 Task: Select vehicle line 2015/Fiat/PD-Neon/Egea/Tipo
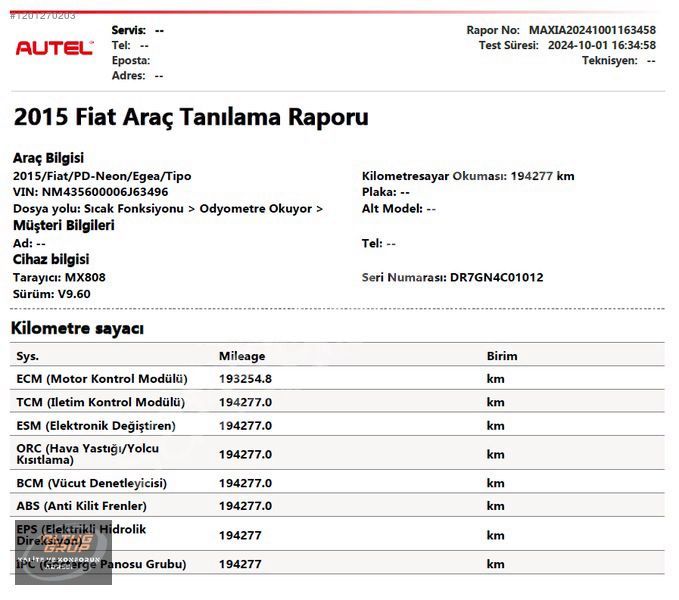(102, 176)
